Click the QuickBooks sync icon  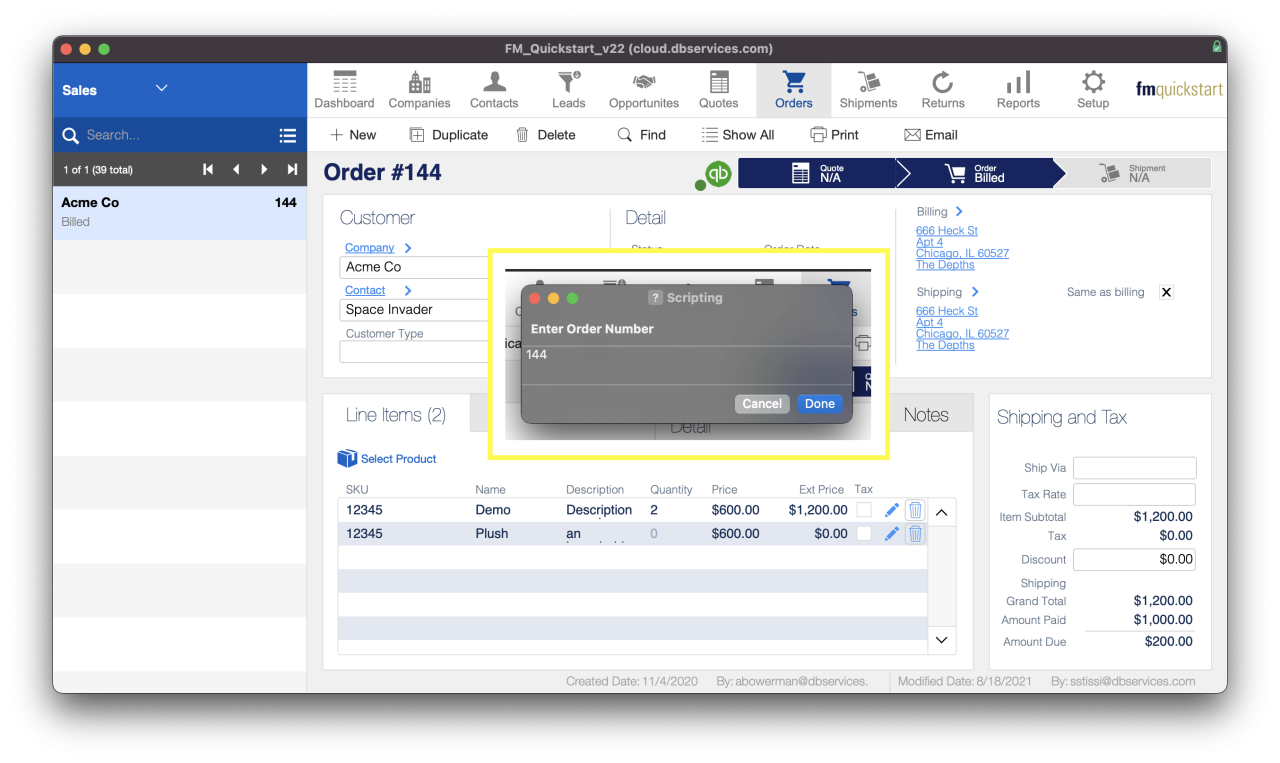point(717,174)
